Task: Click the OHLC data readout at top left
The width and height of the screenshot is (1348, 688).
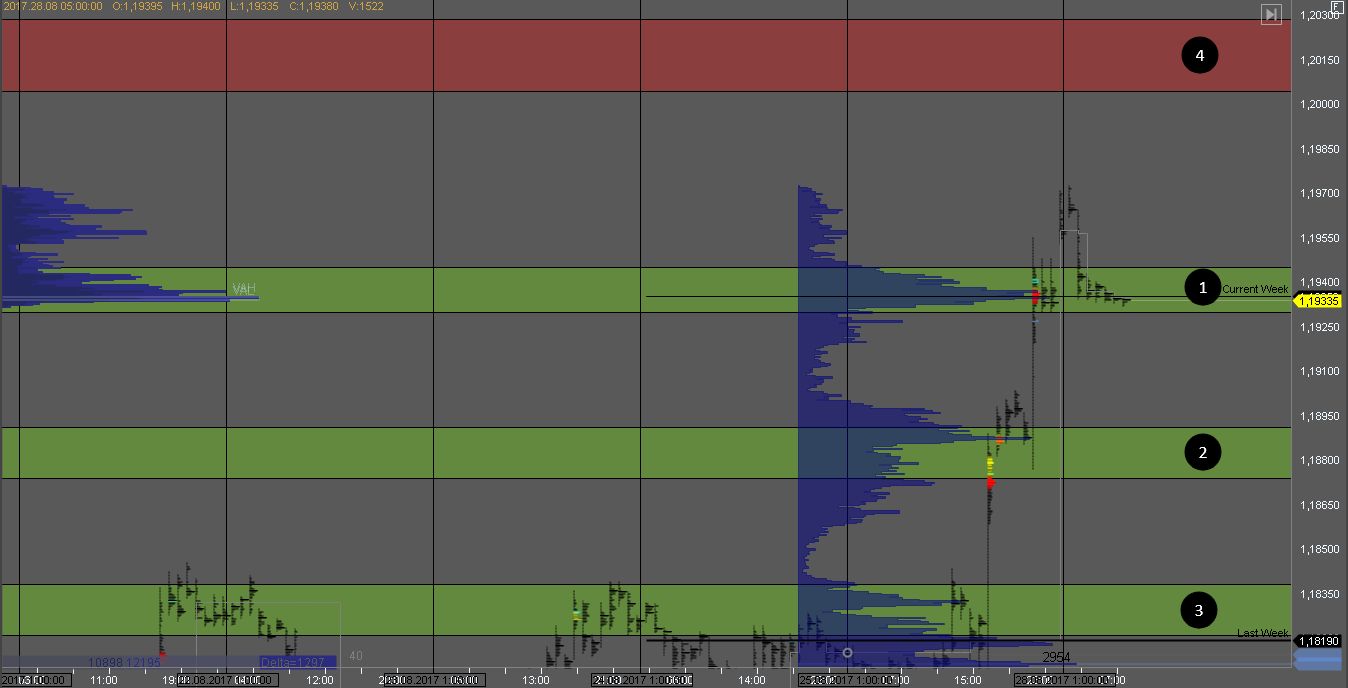Action: [x=203, y=6]
